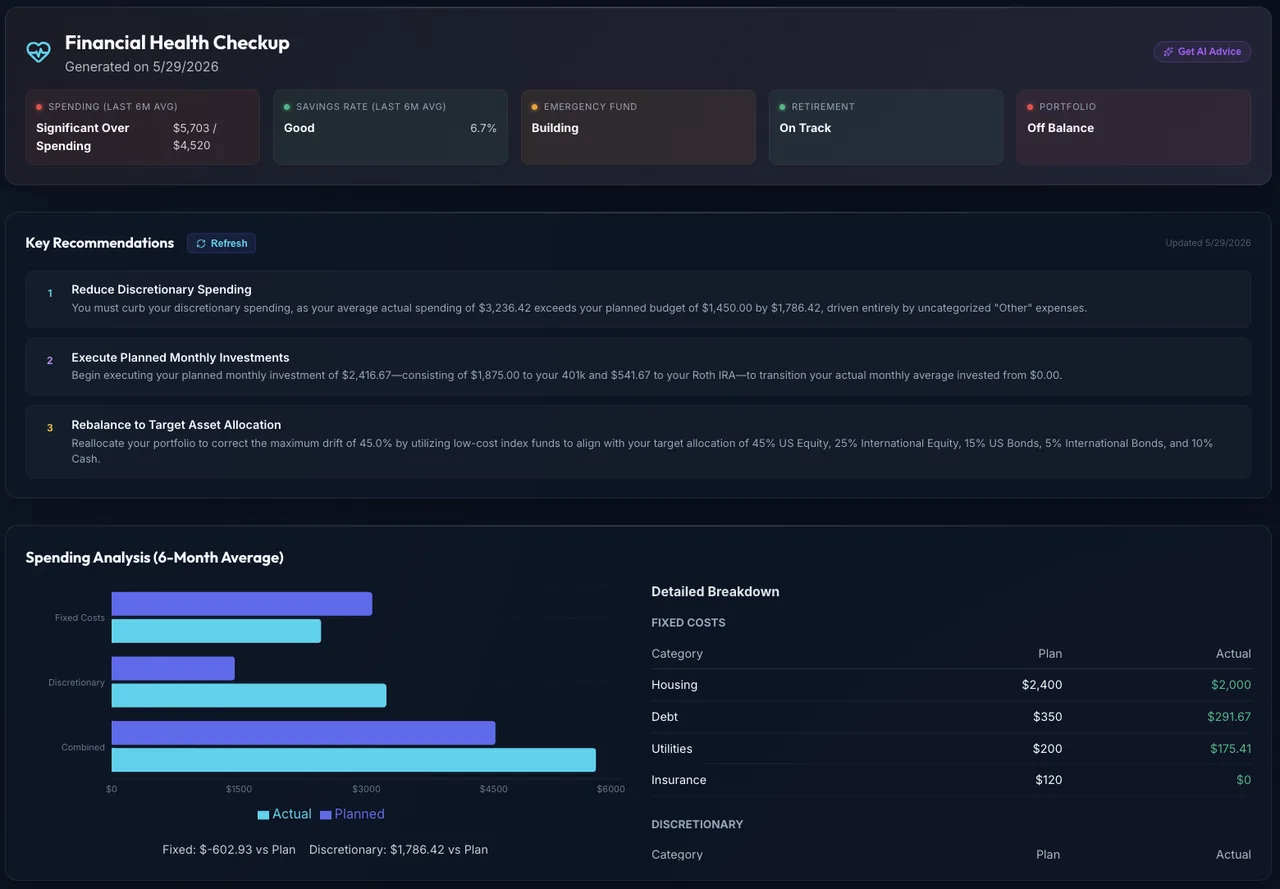Click the Detailed Breakdown heading

pyautogui.click(x=715, y=592)
